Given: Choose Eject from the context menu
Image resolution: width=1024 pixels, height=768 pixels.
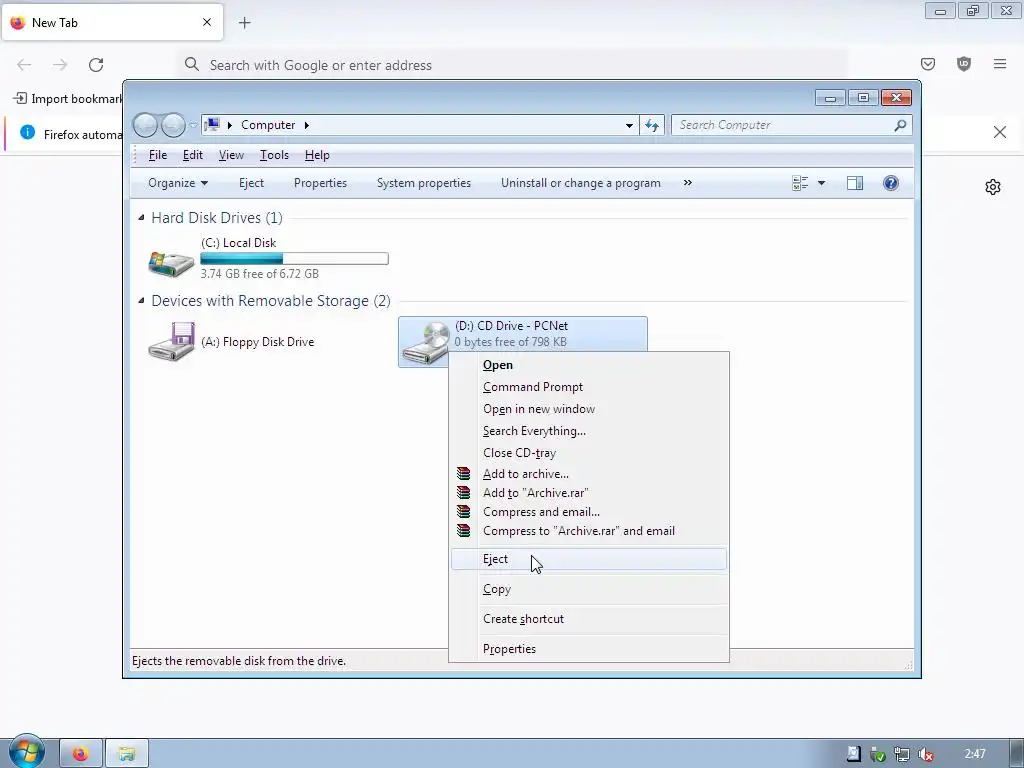Looking at the screenshot, I should coord(588,559).
